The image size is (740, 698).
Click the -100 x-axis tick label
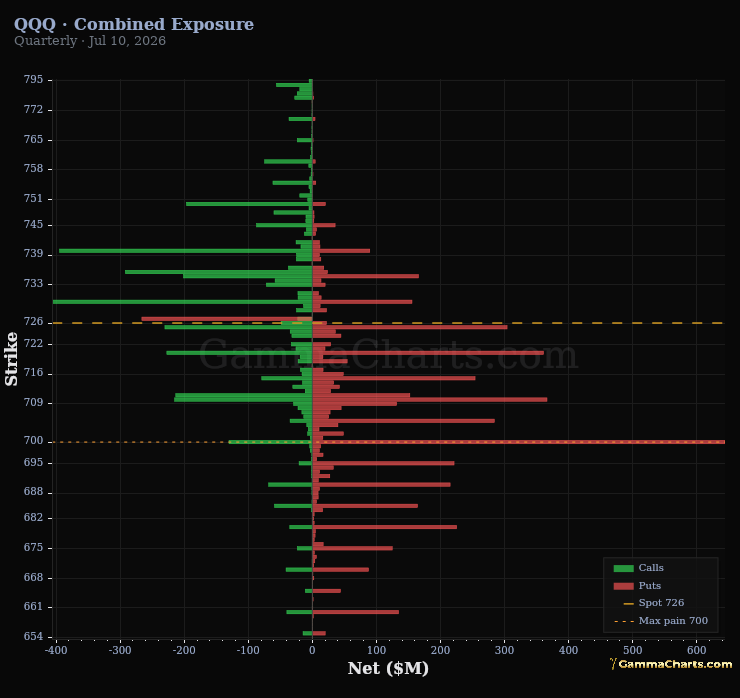pos(248,650)
